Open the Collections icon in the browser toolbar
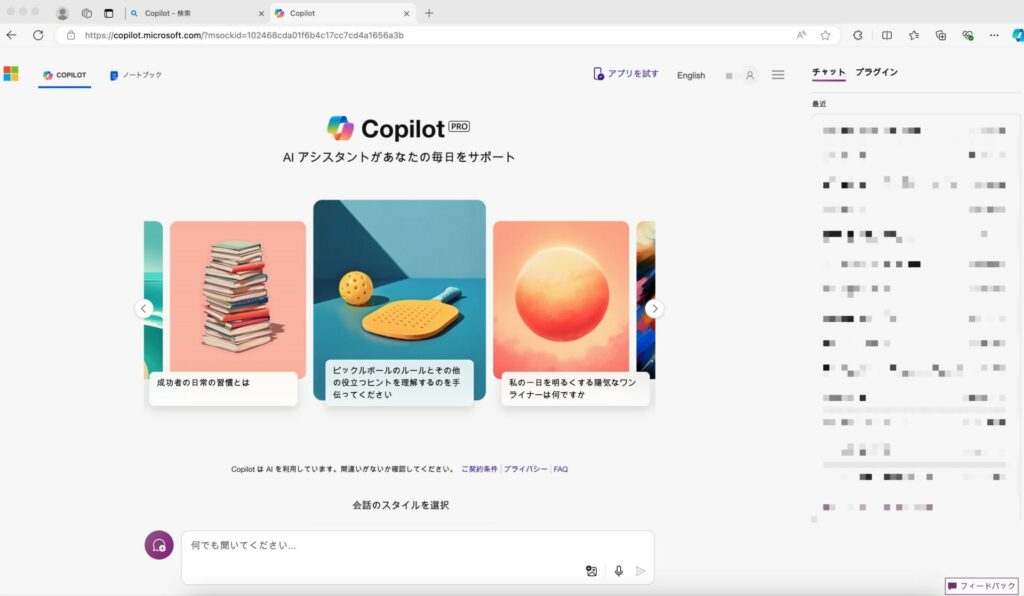This screenshot has height=596, width=1024. pyautogui.click(x=939, y=34)
